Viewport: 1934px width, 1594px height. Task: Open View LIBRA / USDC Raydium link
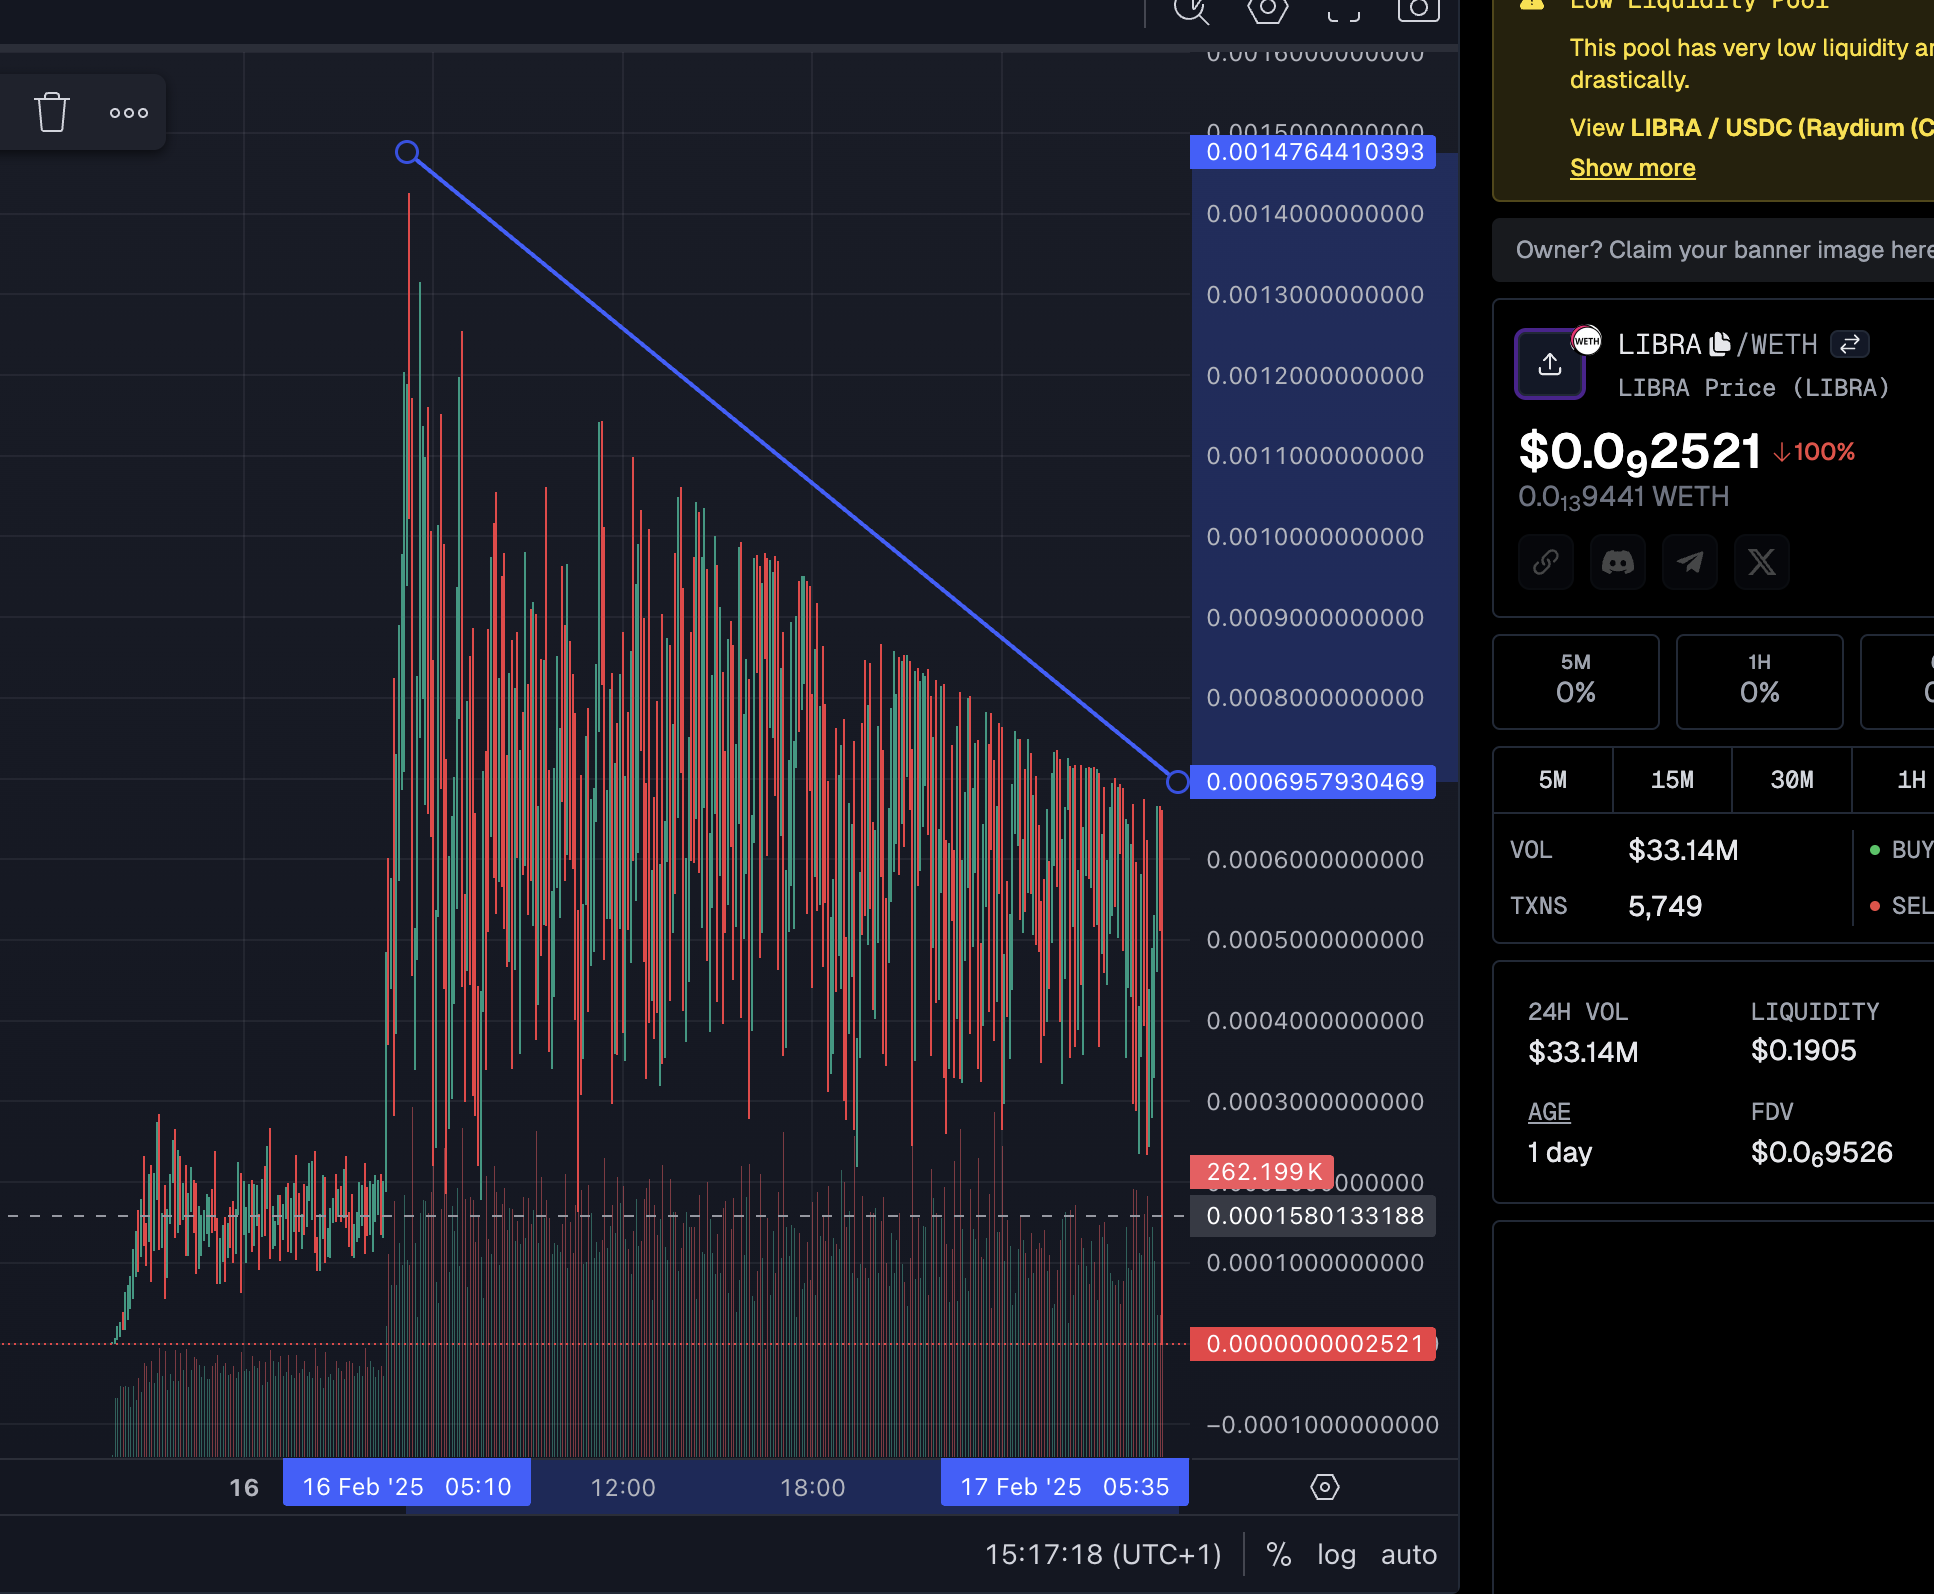click(1751, 128)
